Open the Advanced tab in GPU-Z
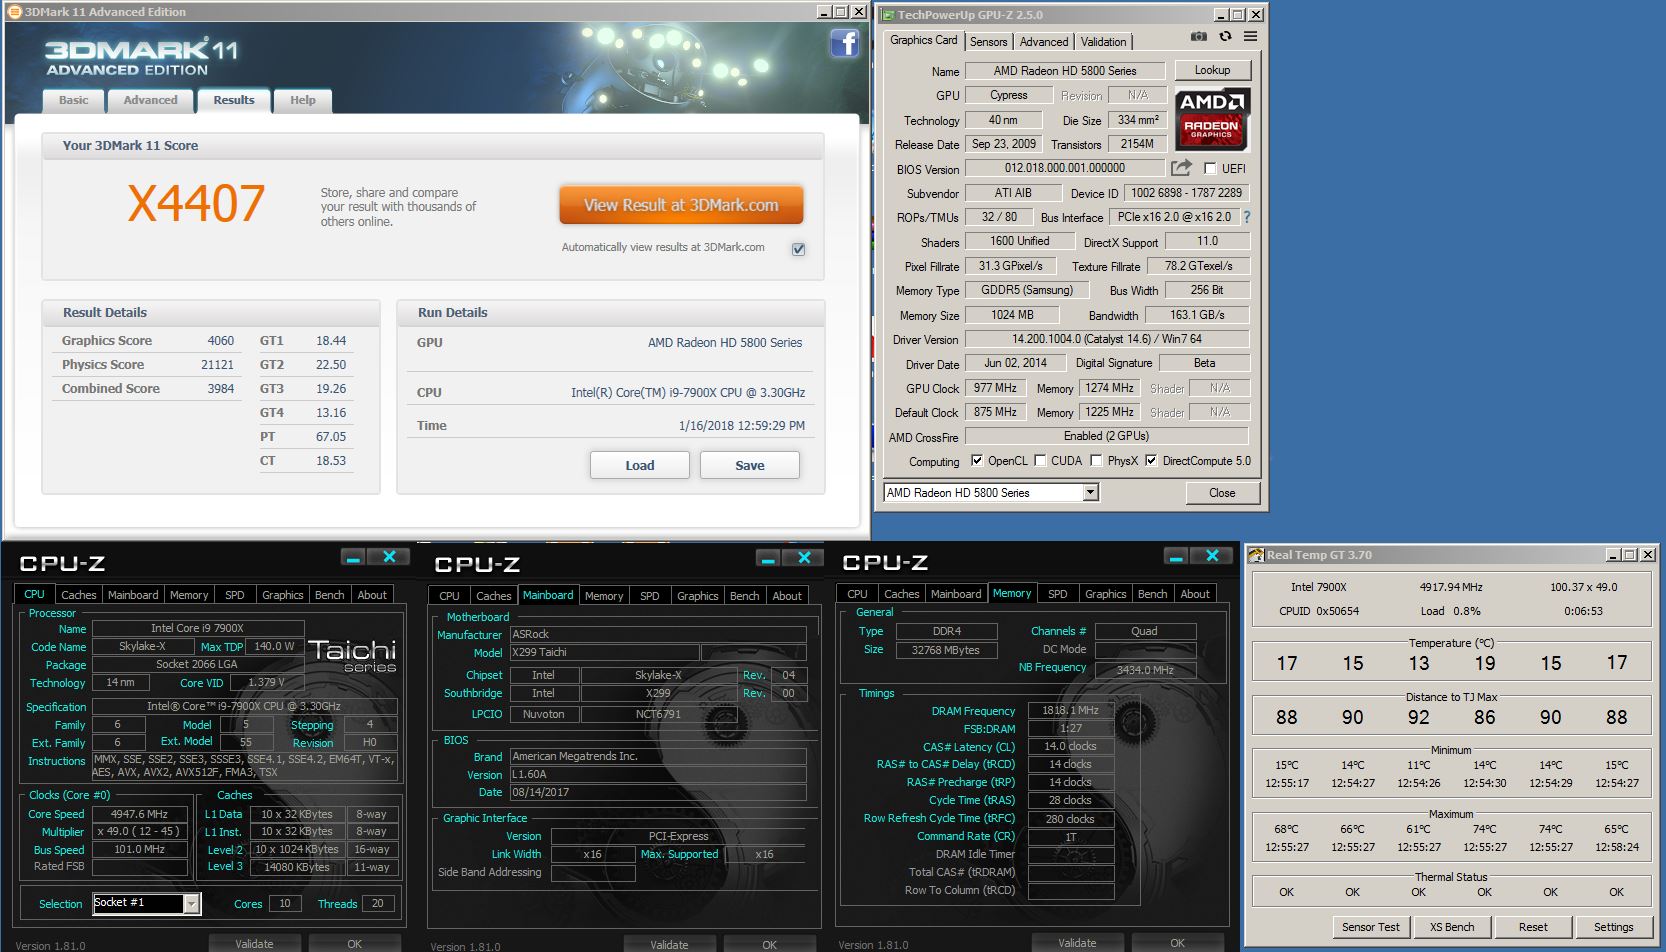The width and height of the screenshot is (1666, 952). pos(1043,41)
